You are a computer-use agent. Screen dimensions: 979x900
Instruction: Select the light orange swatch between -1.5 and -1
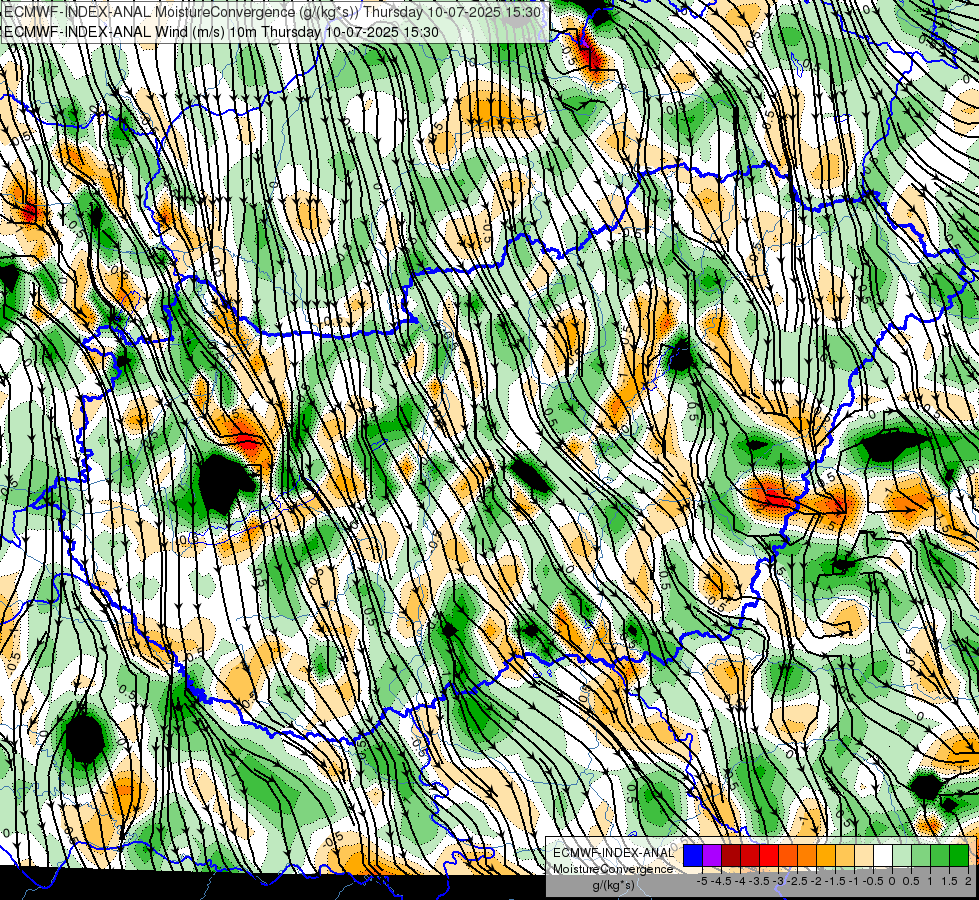pos(845,856)
